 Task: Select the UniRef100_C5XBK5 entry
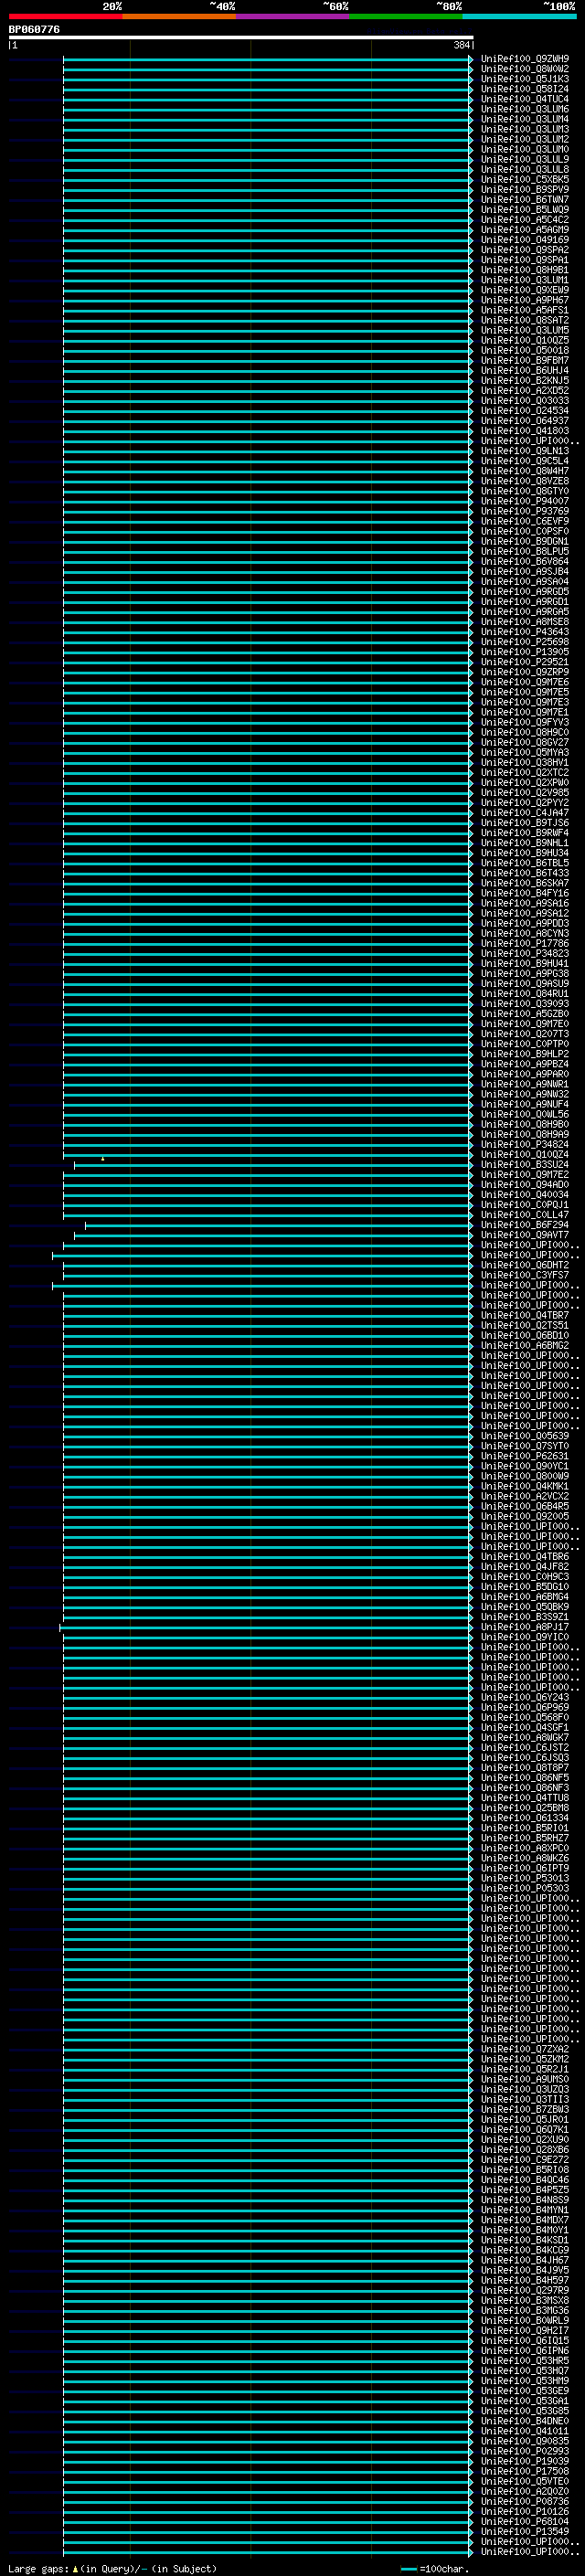point(525,180)
